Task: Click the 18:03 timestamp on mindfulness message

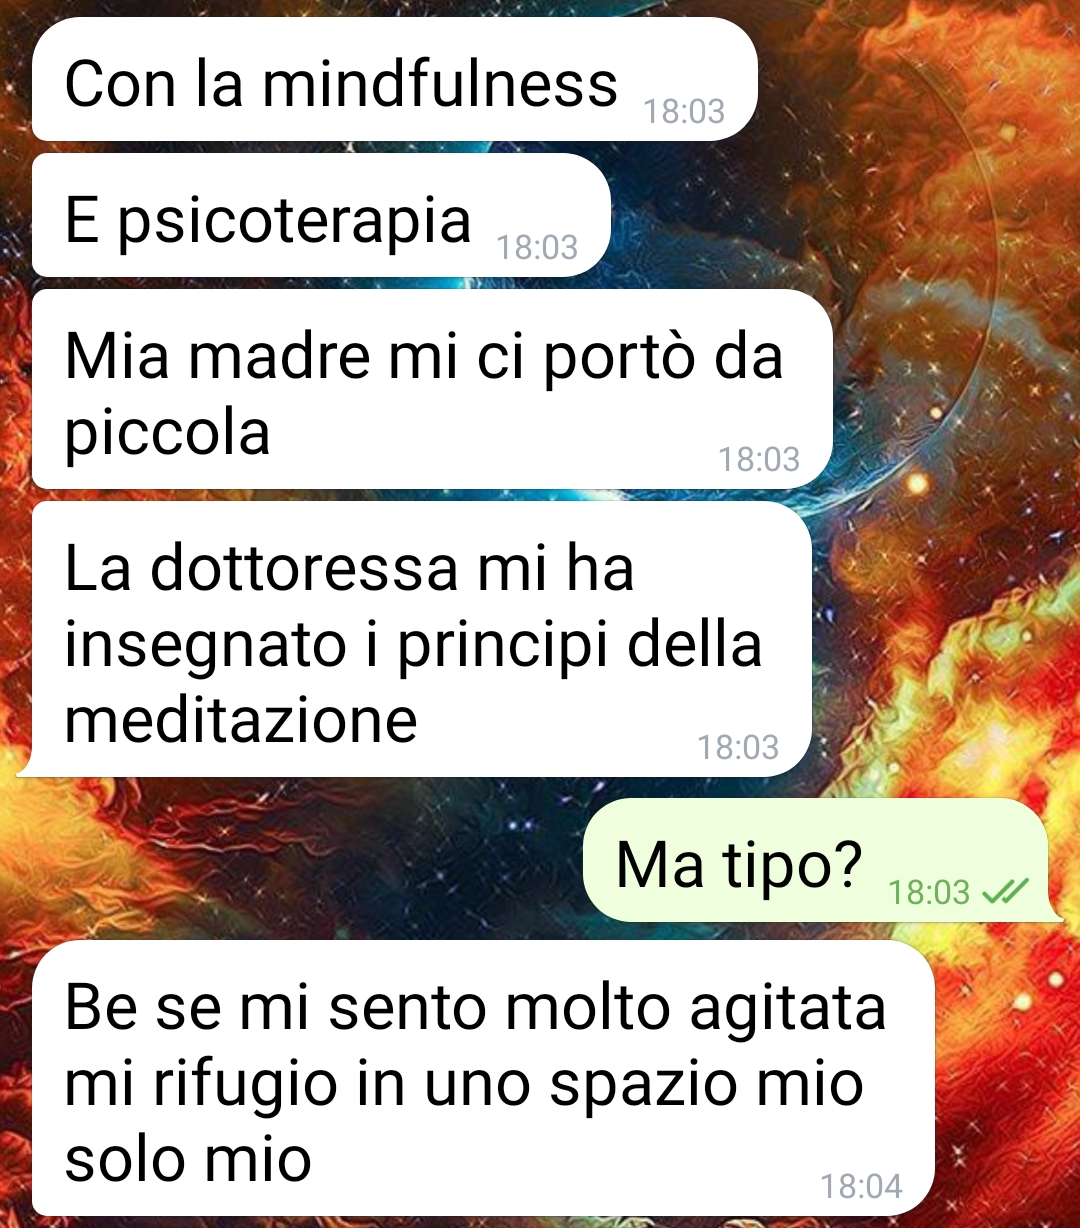Action: click(684, 111)
